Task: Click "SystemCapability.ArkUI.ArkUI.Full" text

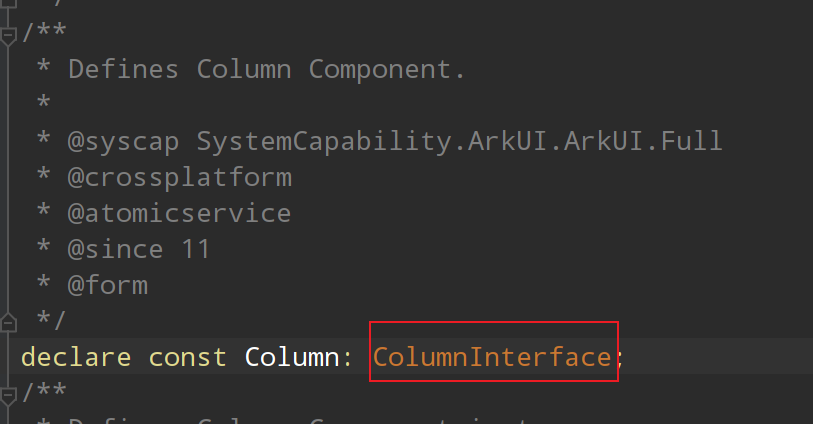Action: [459, 141]
